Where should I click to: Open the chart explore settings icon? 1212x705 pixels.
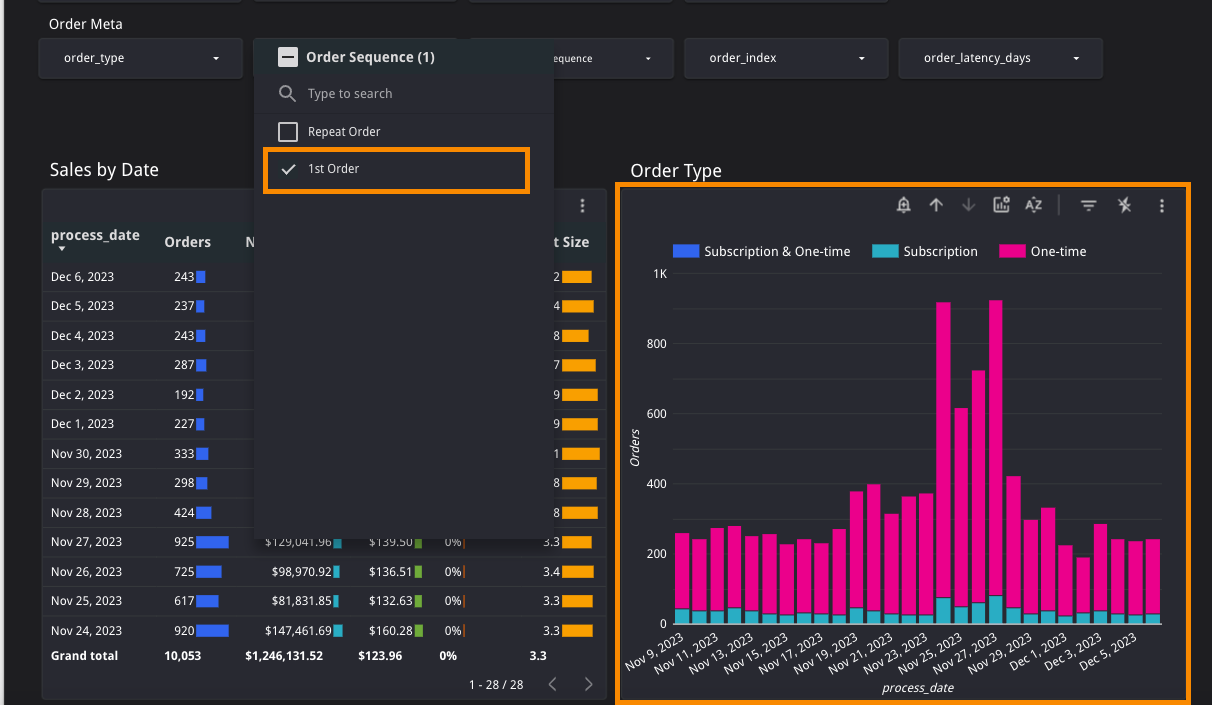[1001, 205]
